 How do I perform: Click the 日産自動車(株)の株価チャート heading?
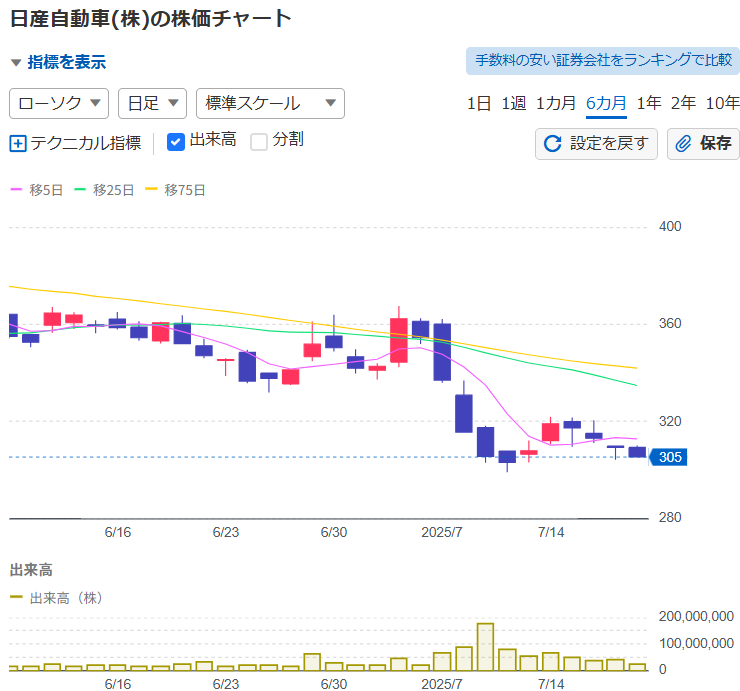click(x=151, y=19)
